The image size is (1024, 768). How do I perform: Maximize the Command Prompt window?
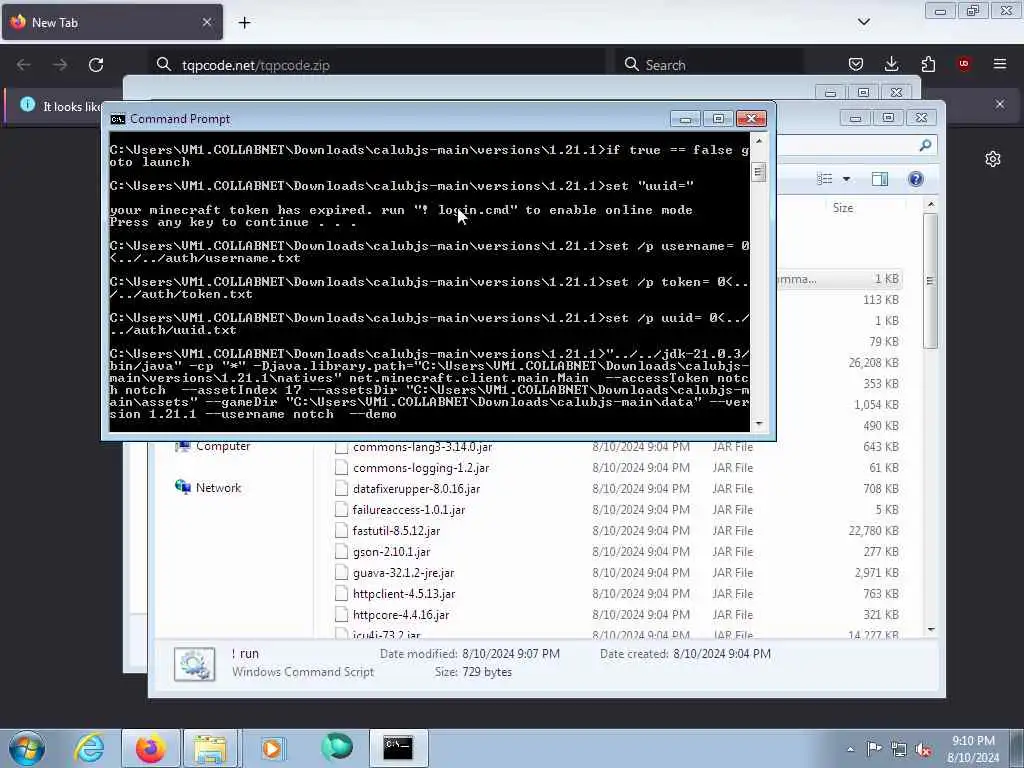coord(718,118)
